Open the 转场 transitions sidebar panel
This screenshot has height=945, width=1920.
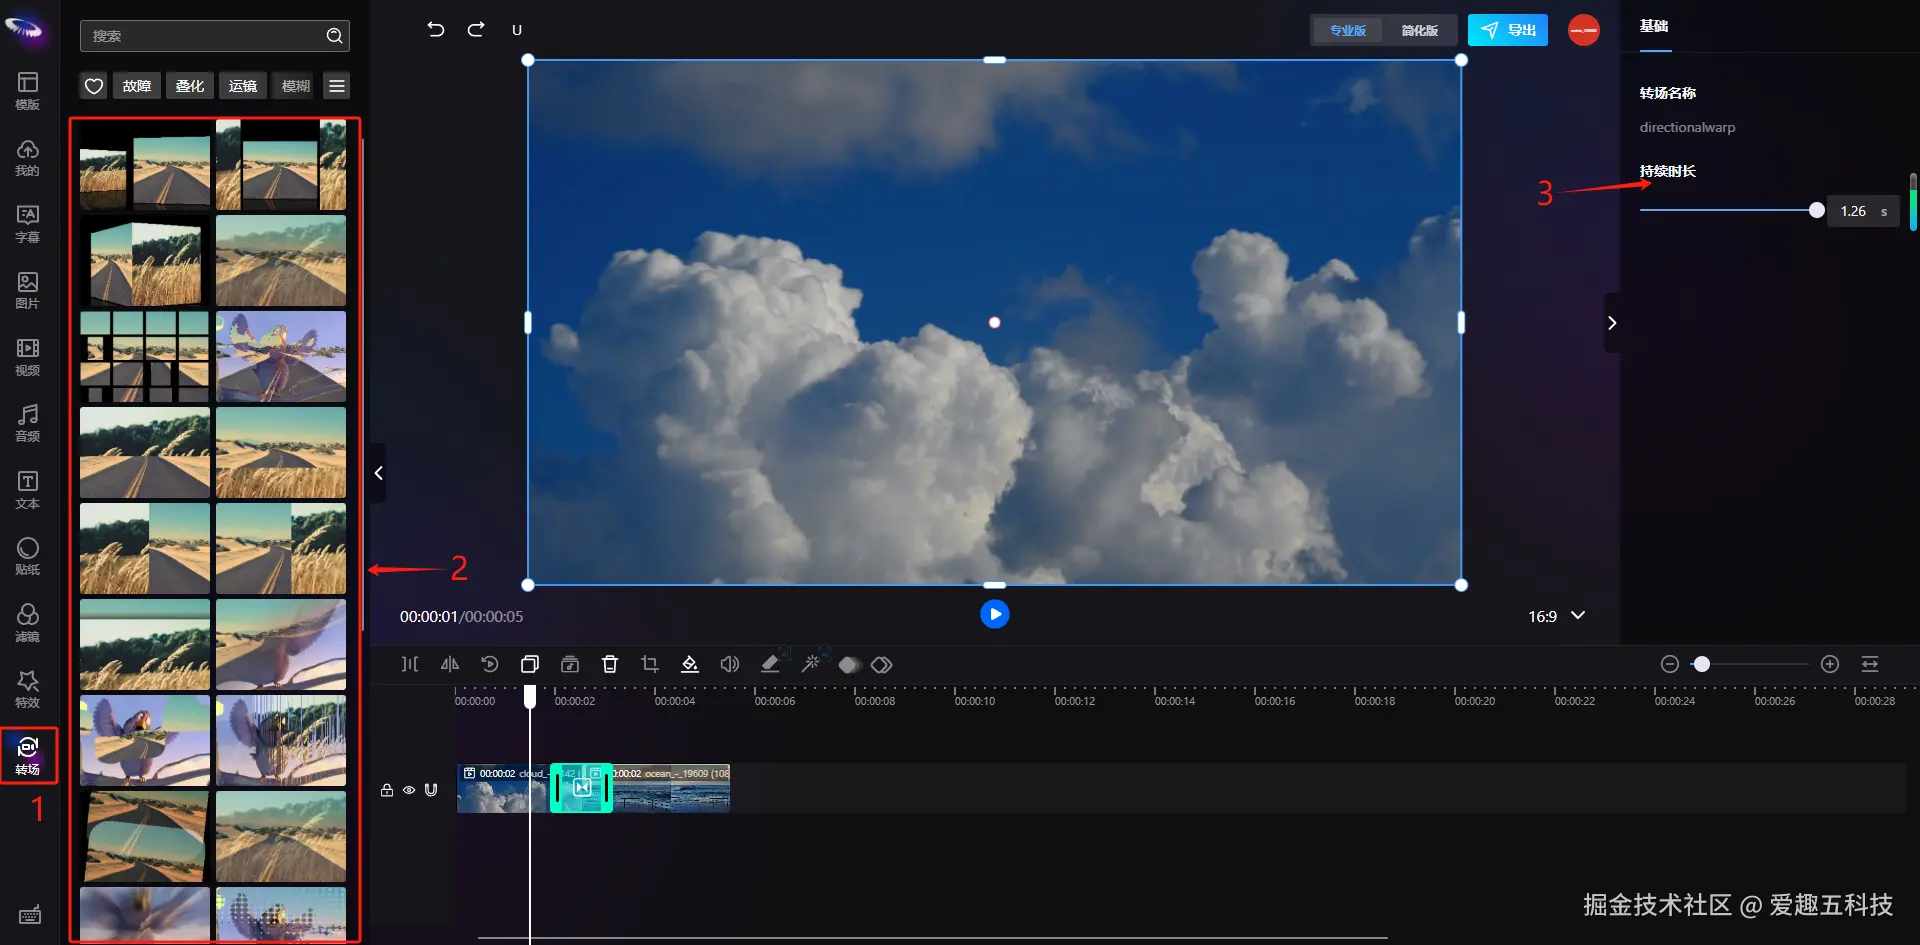[28, 756]
